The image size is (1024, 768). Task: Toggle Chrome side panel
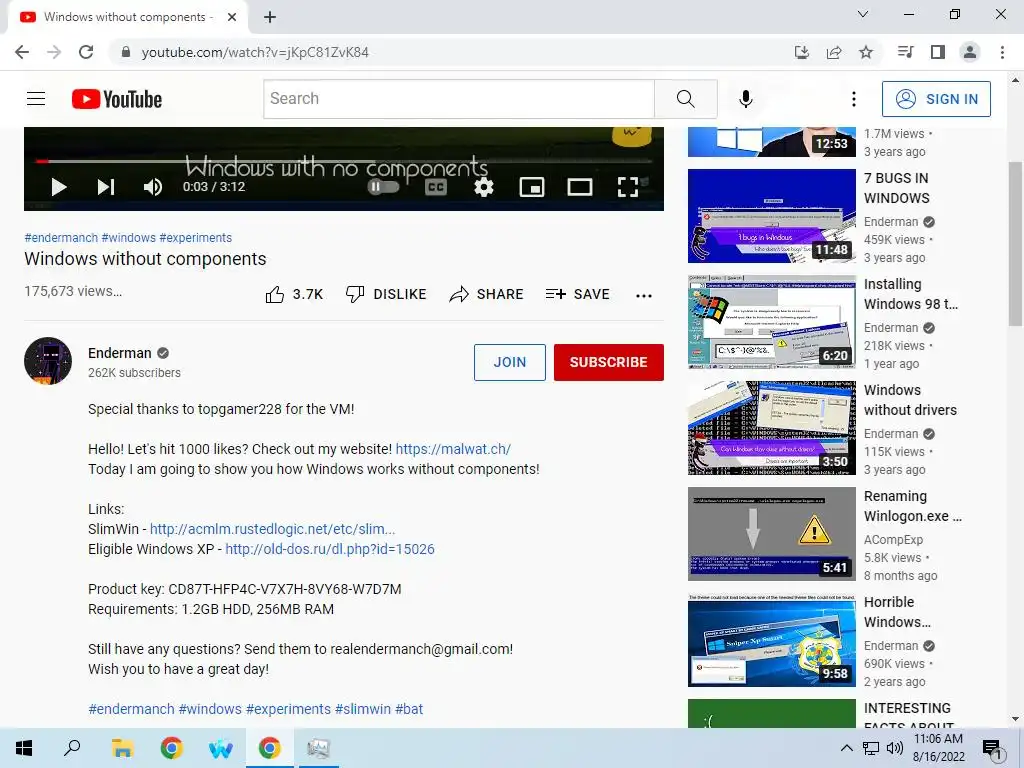pyautogui.click(x=938, y=52)
